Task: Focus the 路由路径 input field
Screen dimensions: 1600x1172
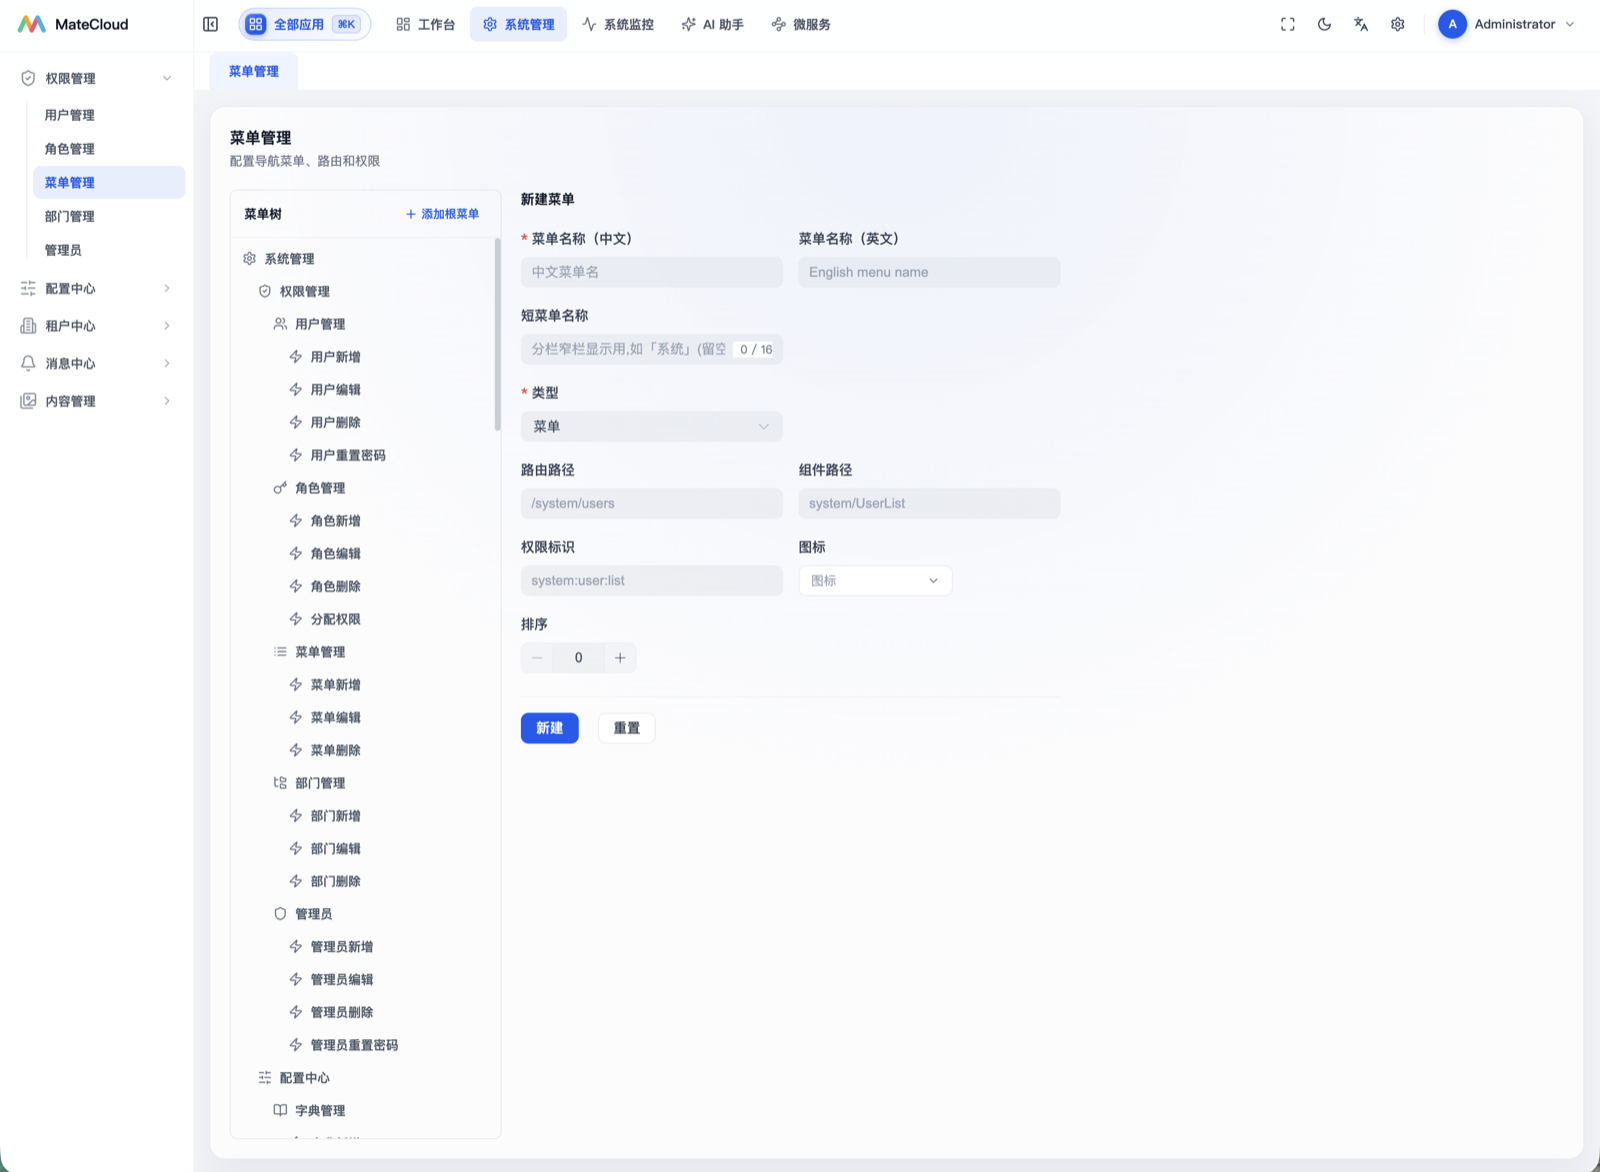Action: tap(651, 503)
